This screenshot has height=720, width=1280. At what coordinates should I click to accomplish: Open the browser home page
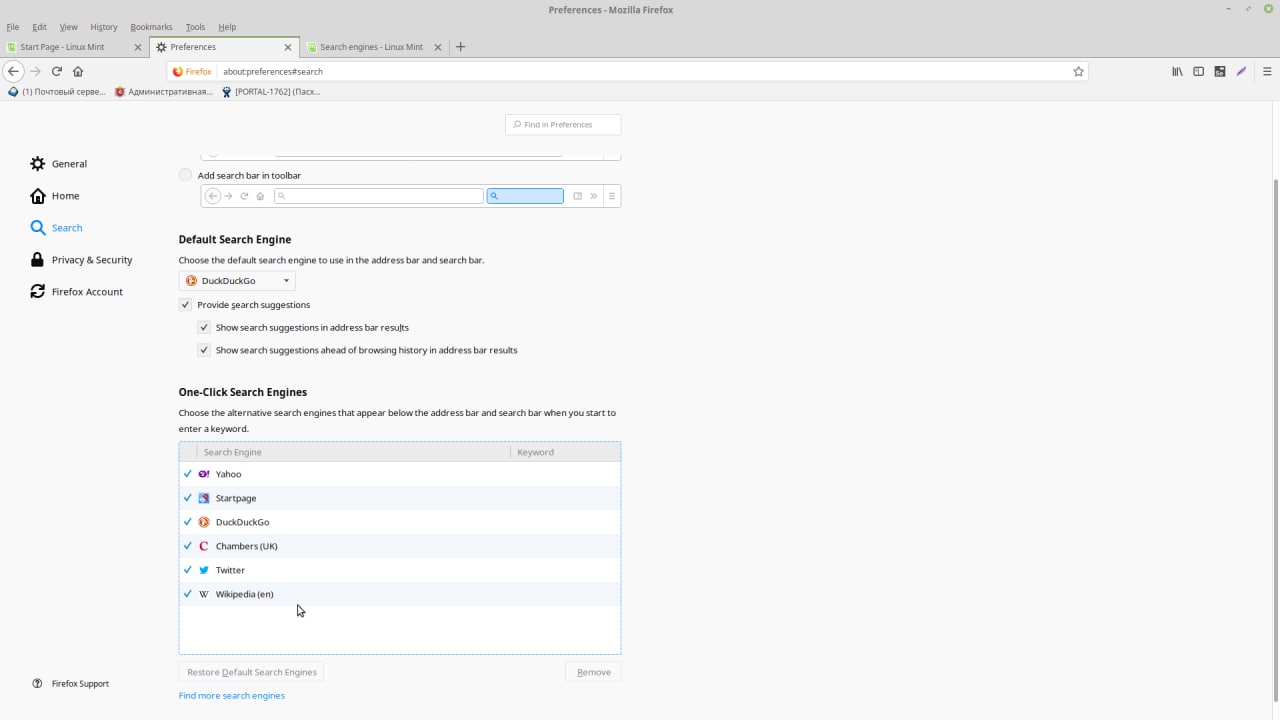click(78, 71)
